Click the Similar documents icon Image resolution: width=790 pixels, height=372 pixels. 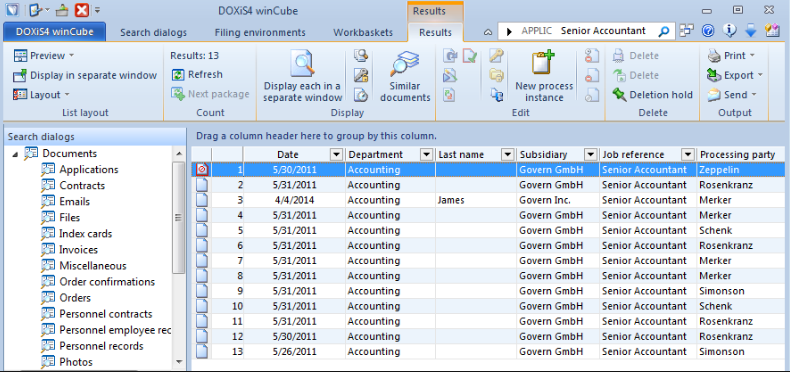click(405, 64)
